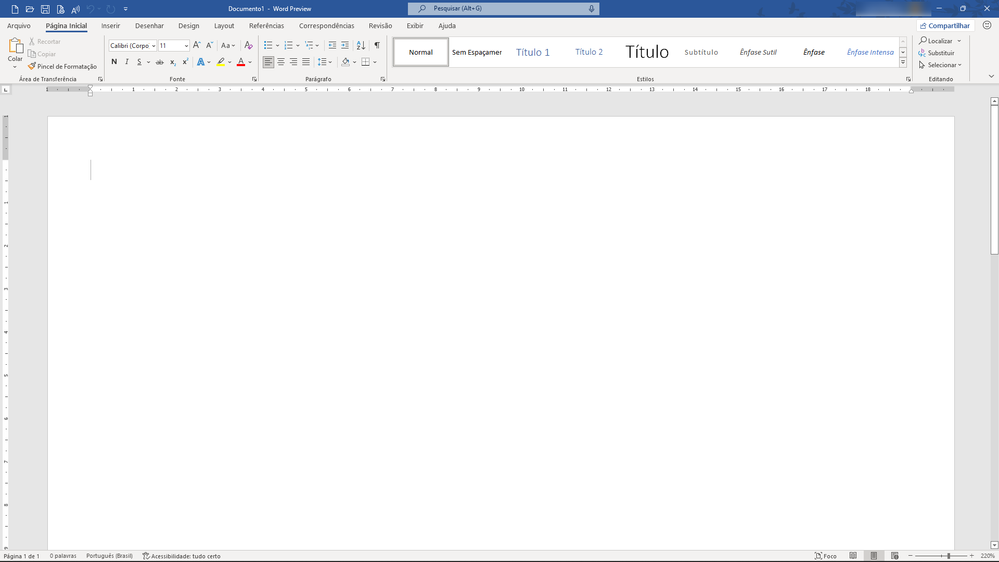Viewport: 999px width, 562px height.
Task: Decrease font size with the smaller A icon
Action: (209, 45)
